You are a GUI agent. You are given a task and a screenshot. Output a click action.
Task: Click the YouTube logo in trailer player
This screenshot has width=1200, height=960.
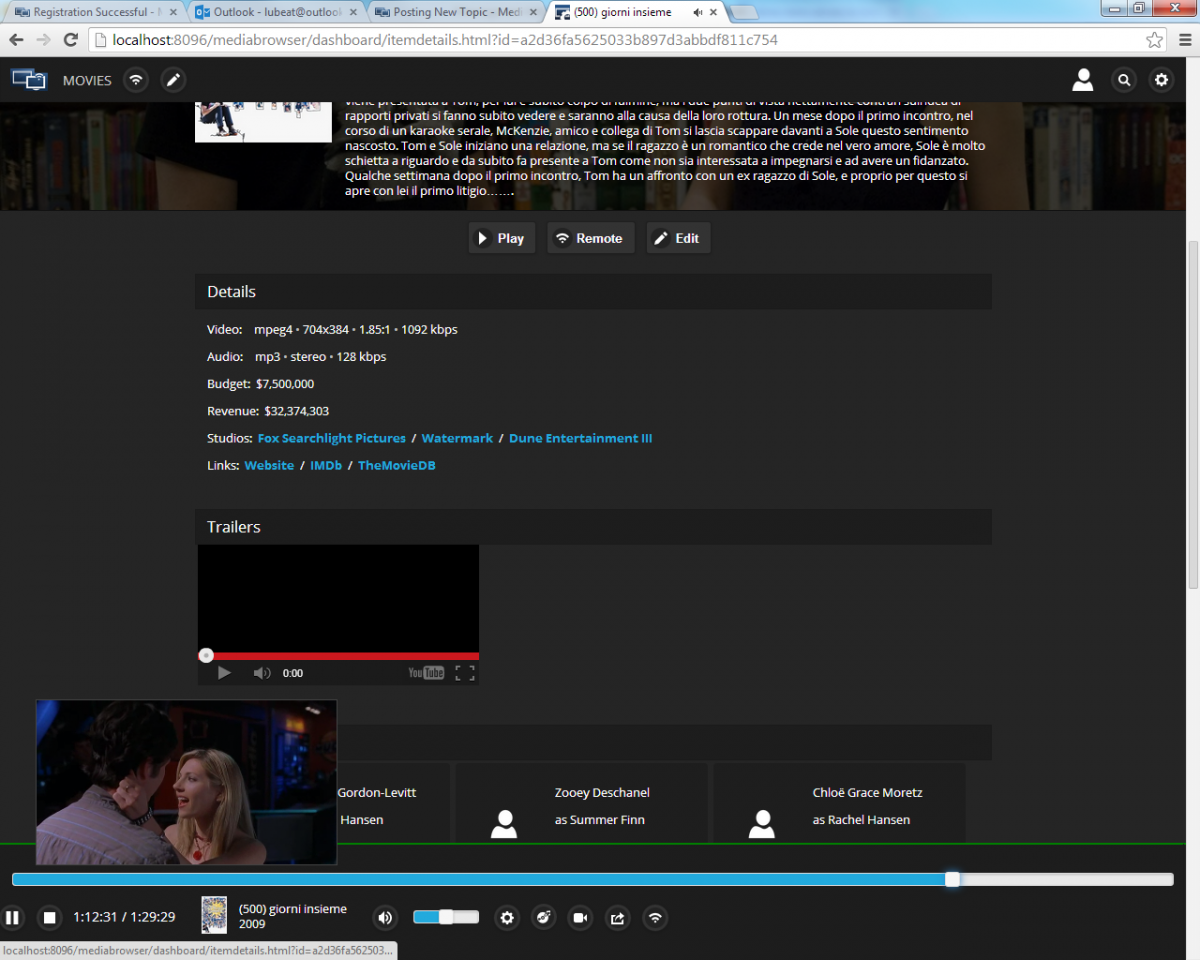click(x=426, y=673)
